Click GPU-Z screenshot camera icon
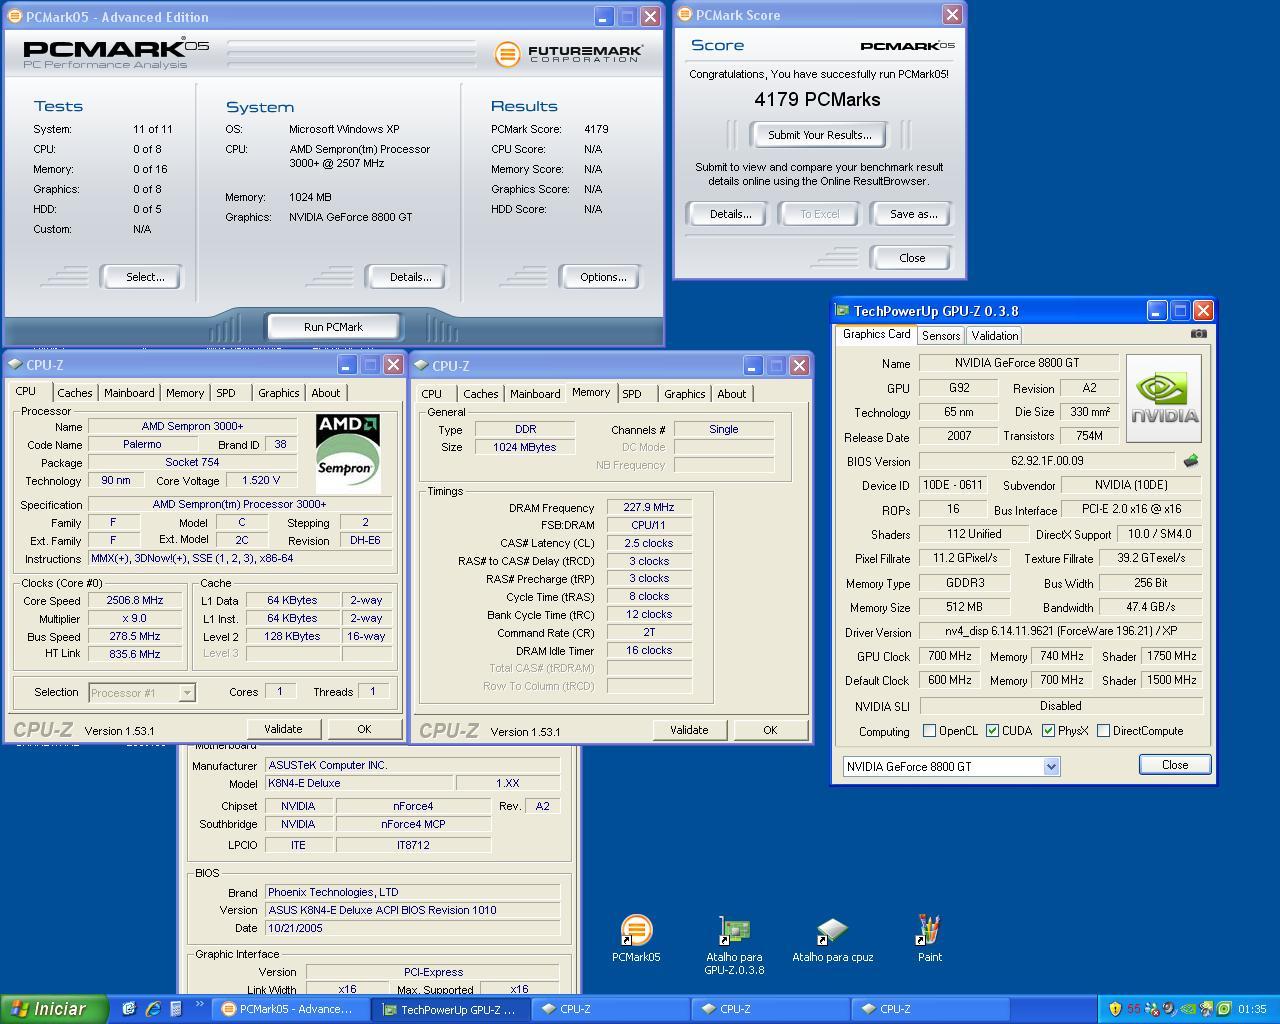1280x1024 pixels. click(x=1199, y=334)
